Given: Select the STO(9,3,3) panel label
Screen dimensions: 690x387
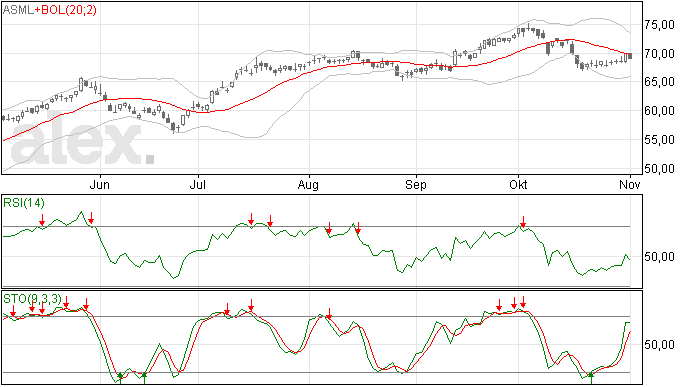Looking at the screenshot, I should point(32,299).
